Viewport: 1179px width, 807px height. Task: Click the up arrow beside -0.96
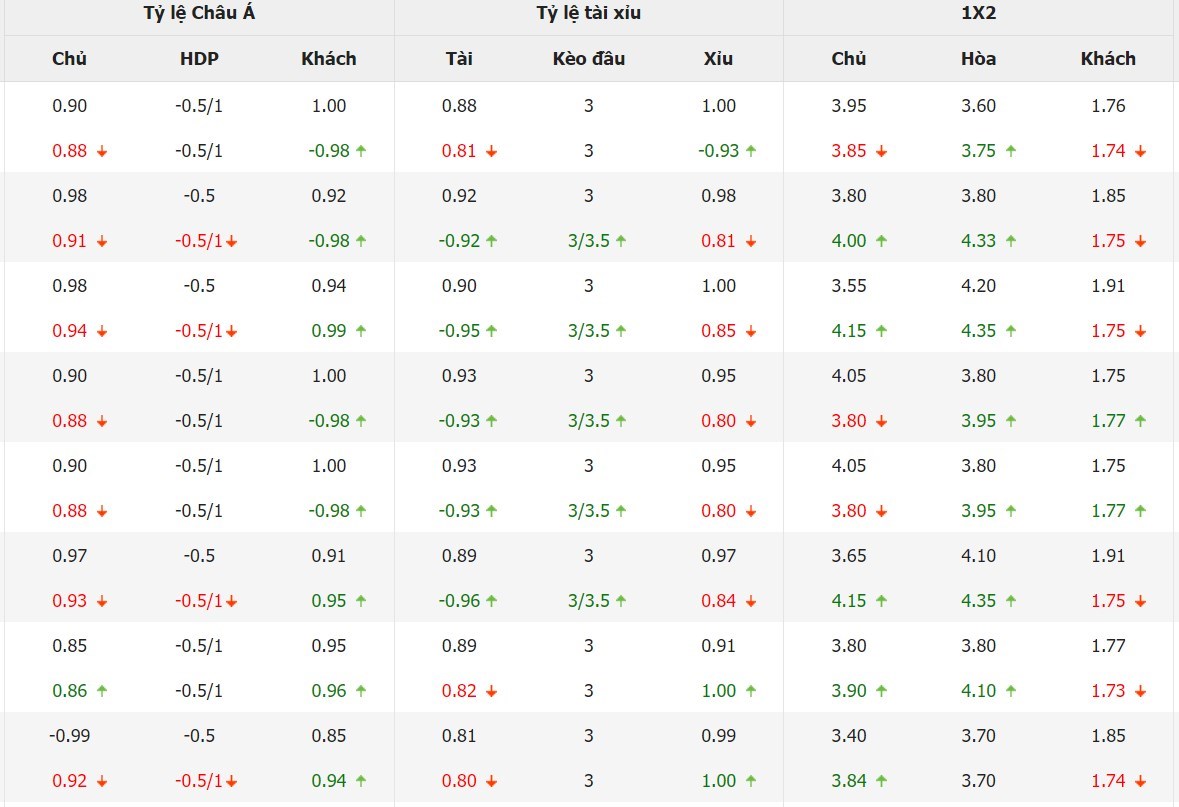coord(492,602)
